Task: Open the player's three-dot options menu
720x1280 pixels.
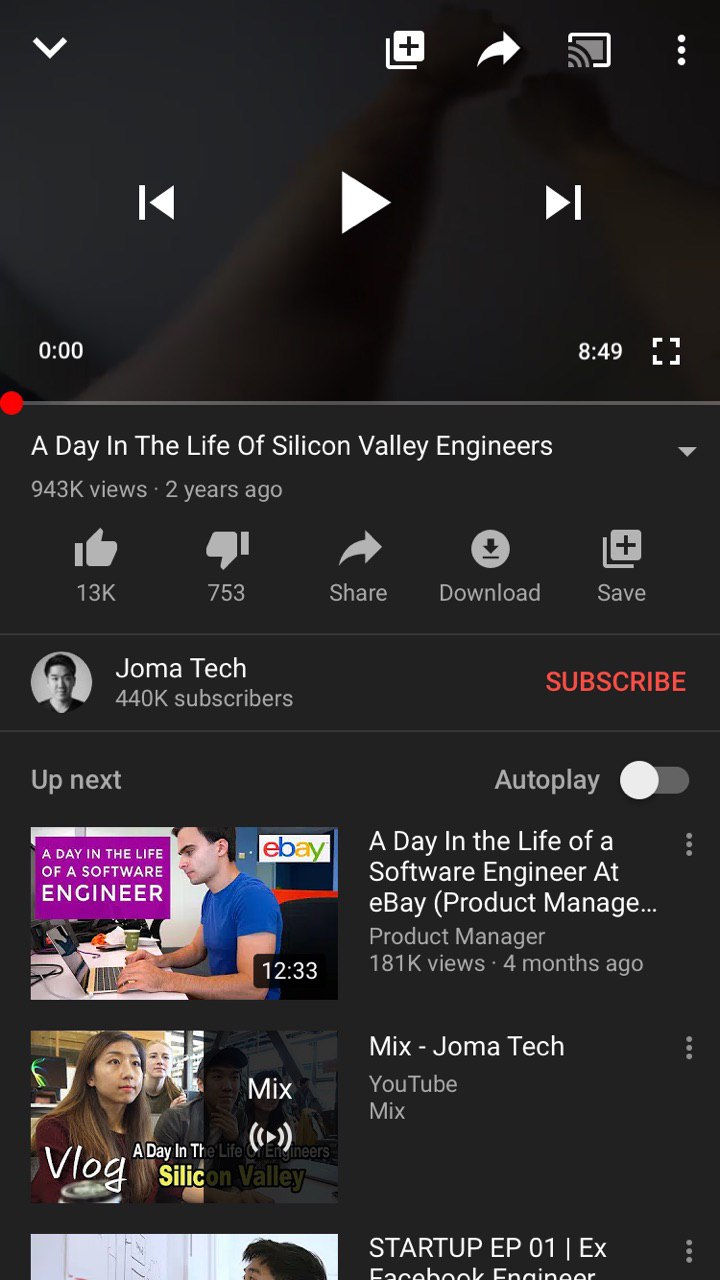Action: click(681, 50)
